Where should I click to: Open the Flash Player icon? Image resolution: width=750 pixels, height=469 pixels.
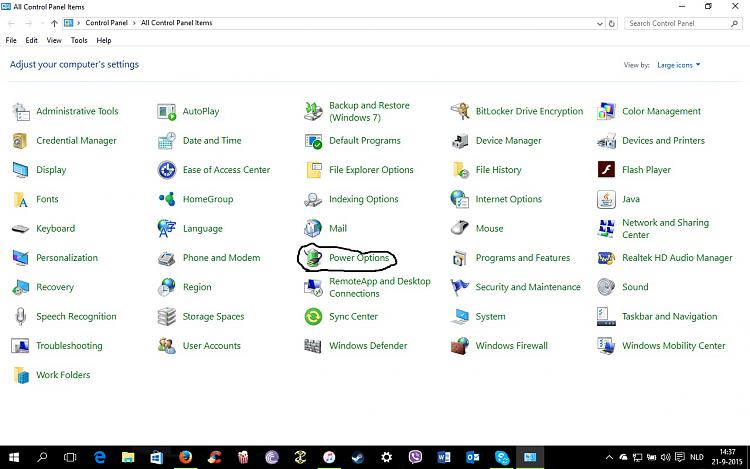tap(606, 169)
